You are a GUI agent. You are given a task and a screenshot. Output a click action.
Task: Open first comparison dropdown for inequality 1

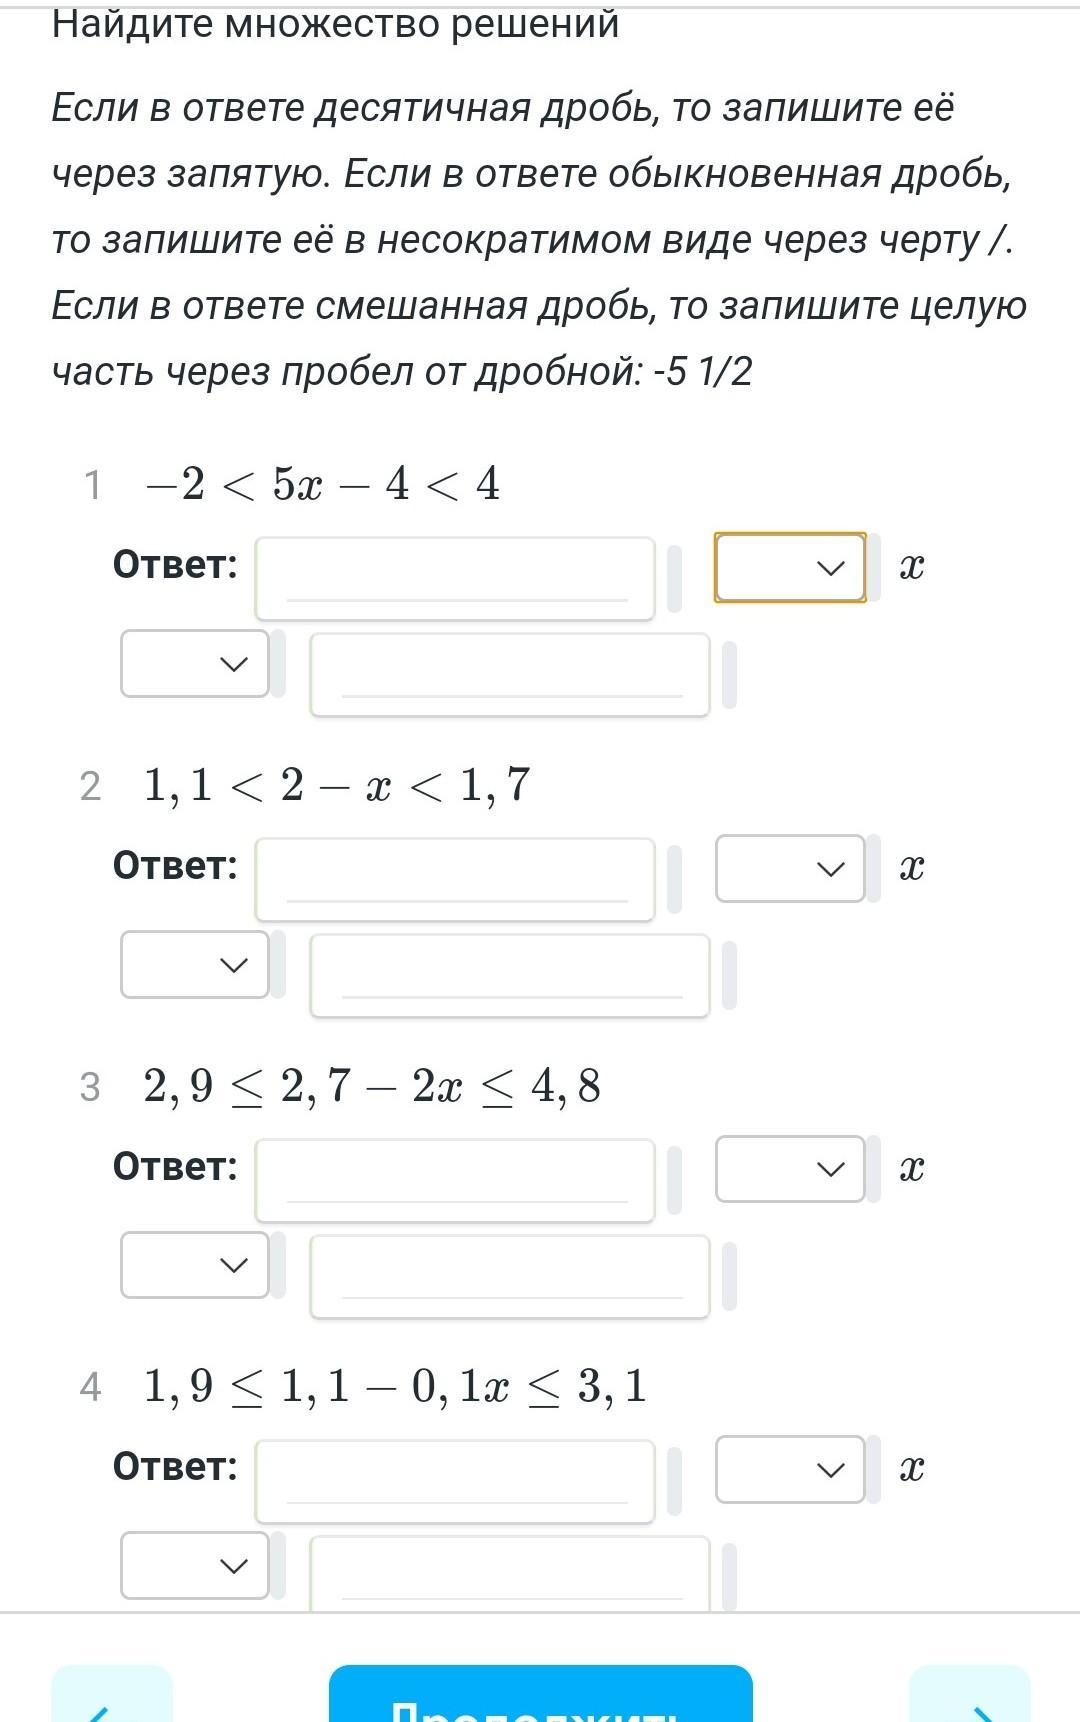(790, 568)
